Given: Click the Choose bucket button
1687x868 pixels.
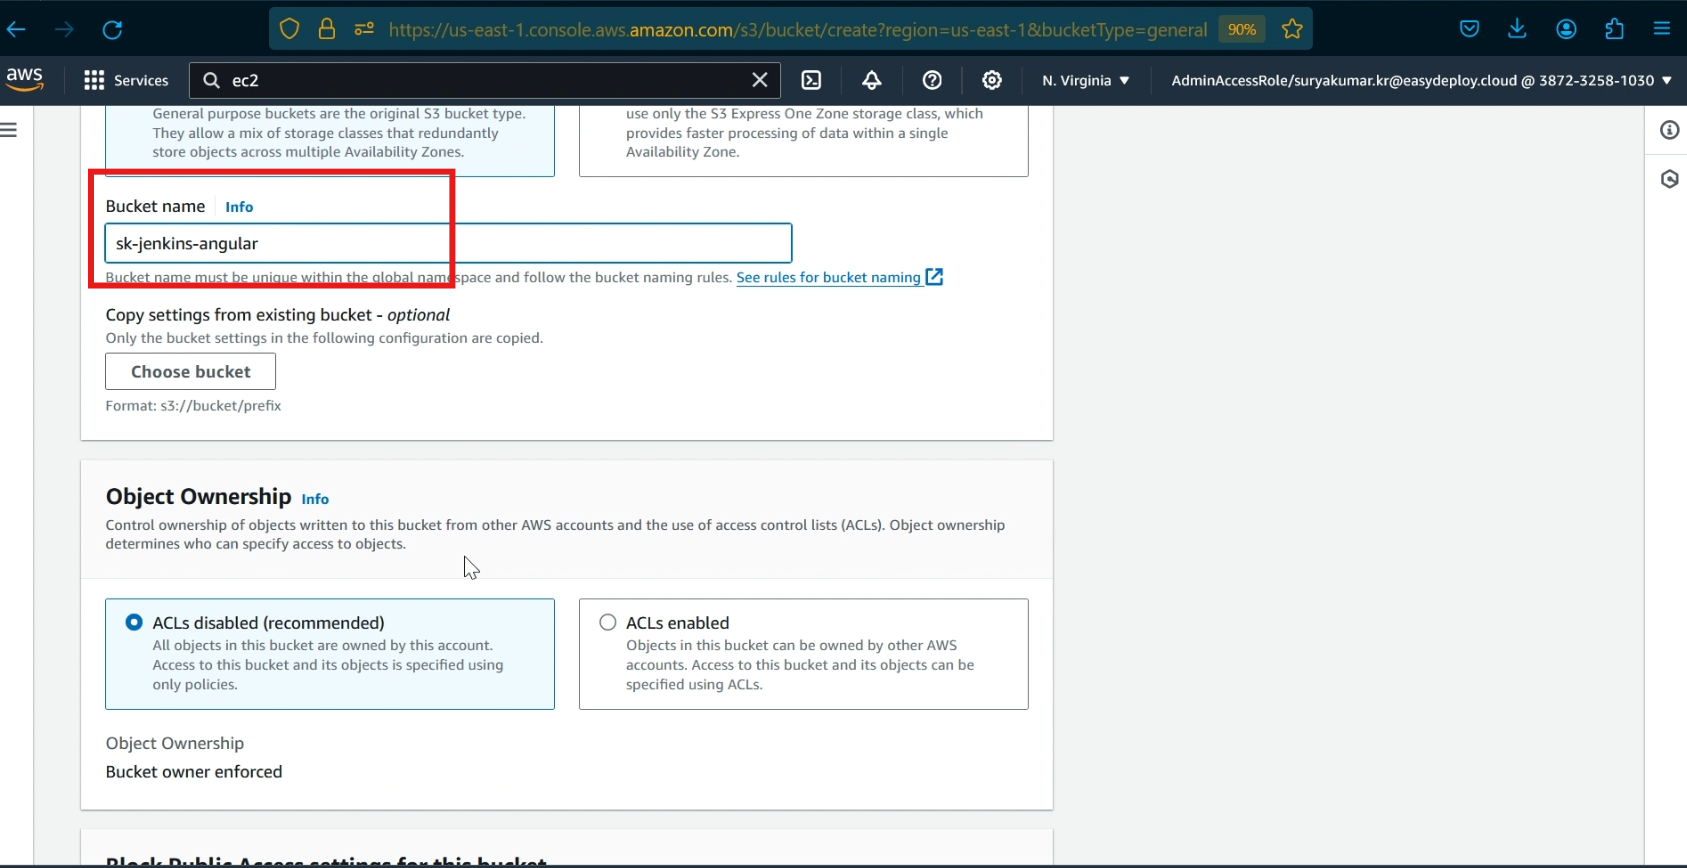Looking at the screenshot, I should point(190,371).
